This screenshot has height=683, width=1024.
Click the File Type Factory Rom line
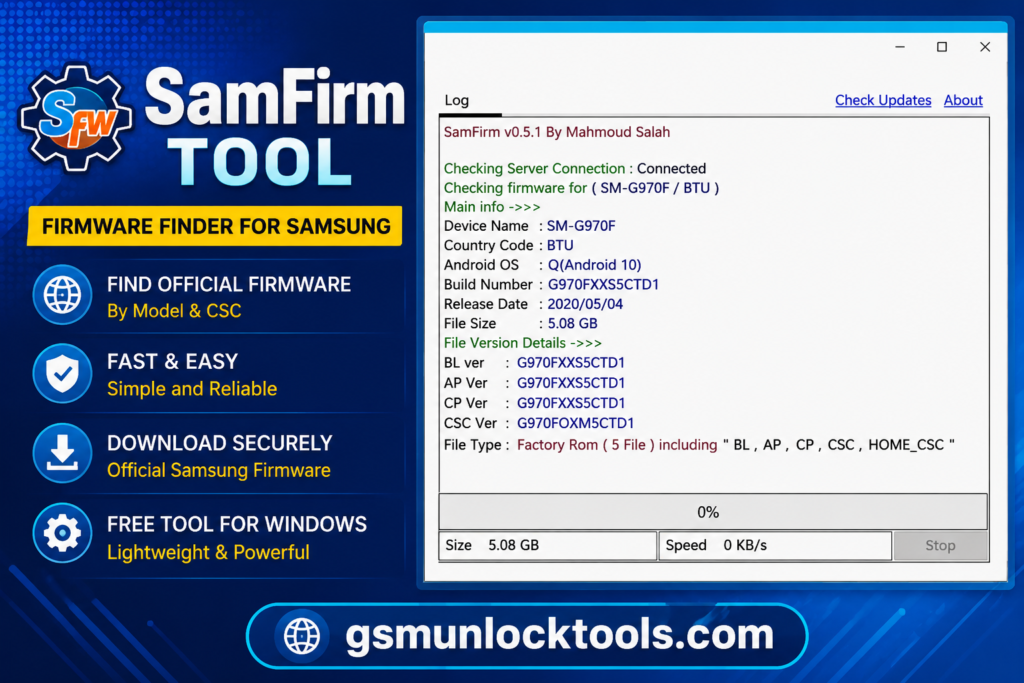click(x=699, y=445)
